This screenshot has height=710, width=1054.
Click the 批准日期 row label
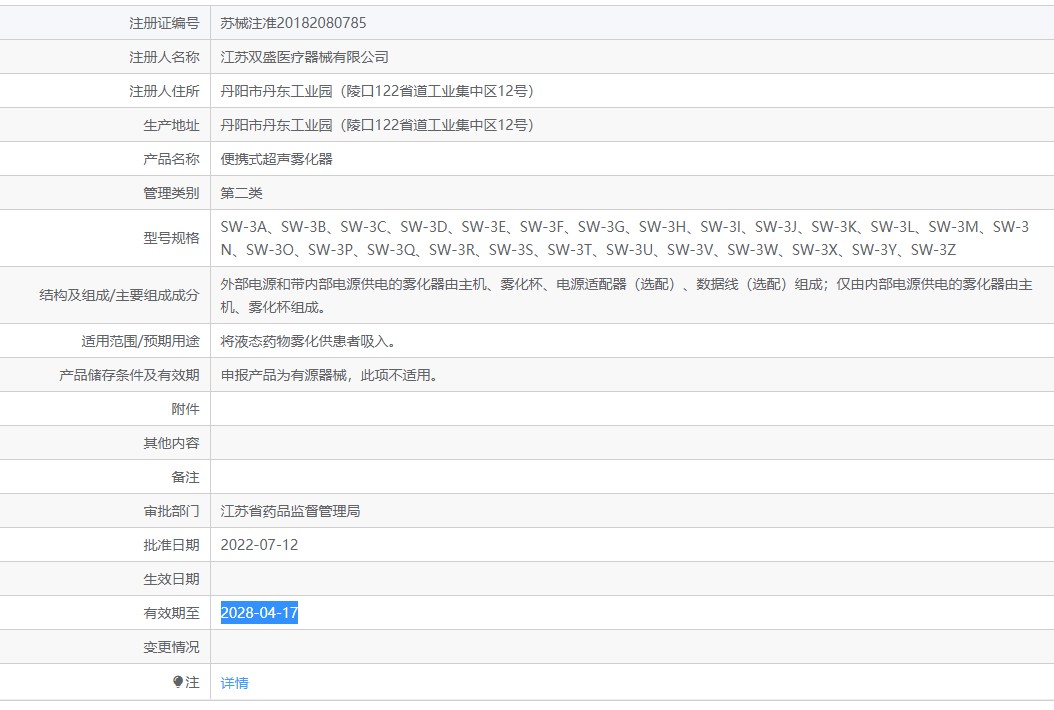171,545
